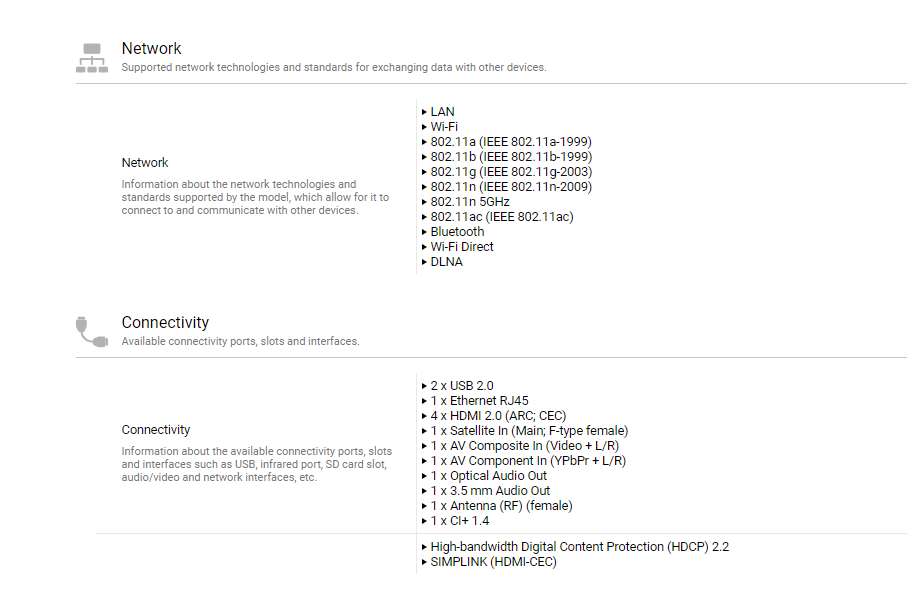
Task: Select the LAN list item
Action: (x=442, y=112)
